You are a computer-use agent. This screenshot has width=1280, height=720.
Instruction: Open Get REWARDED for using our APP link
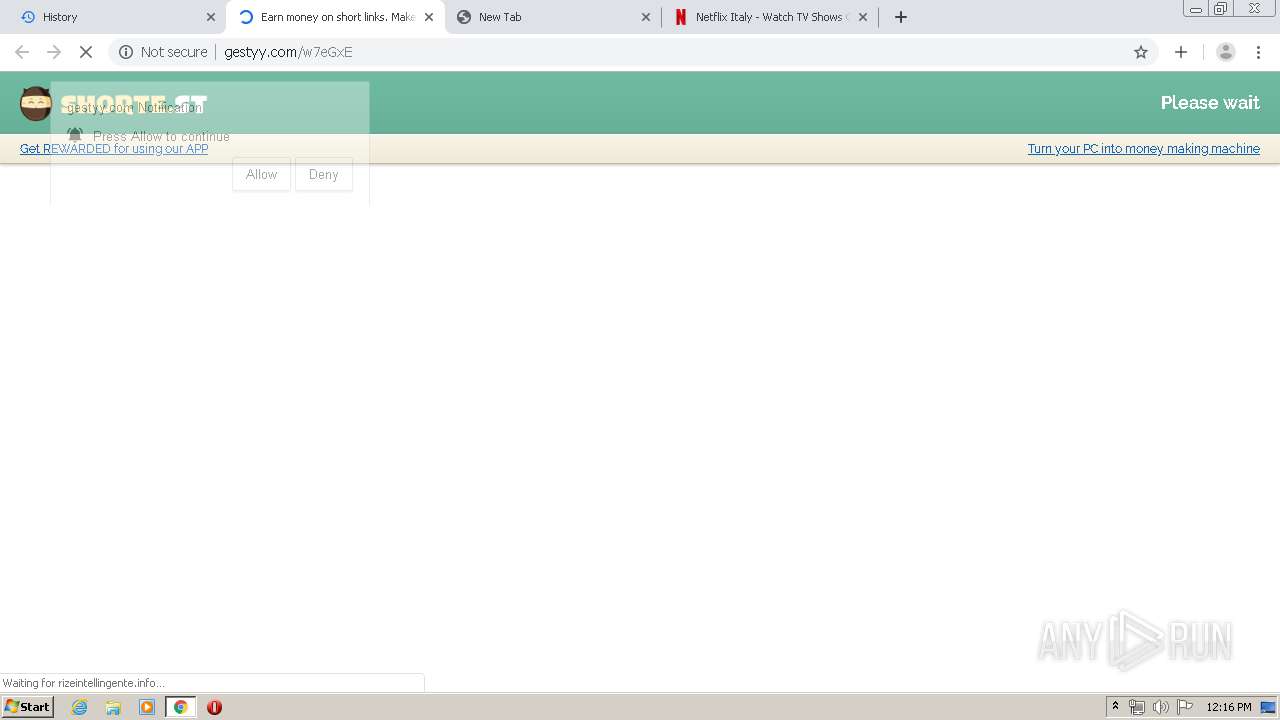click(114, 149)
